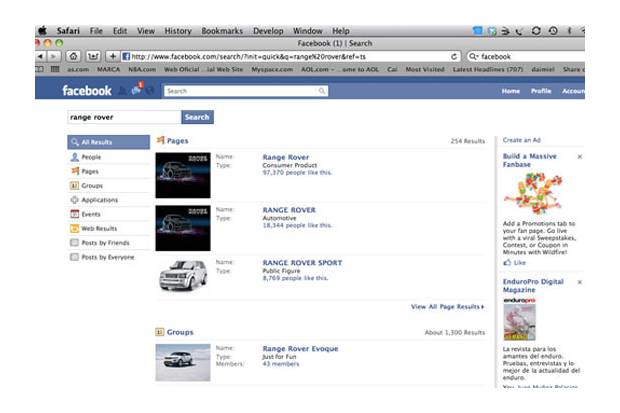Open the Most Visited bookmark
This screenshot has height=413, width=620.
pos(425,69)
